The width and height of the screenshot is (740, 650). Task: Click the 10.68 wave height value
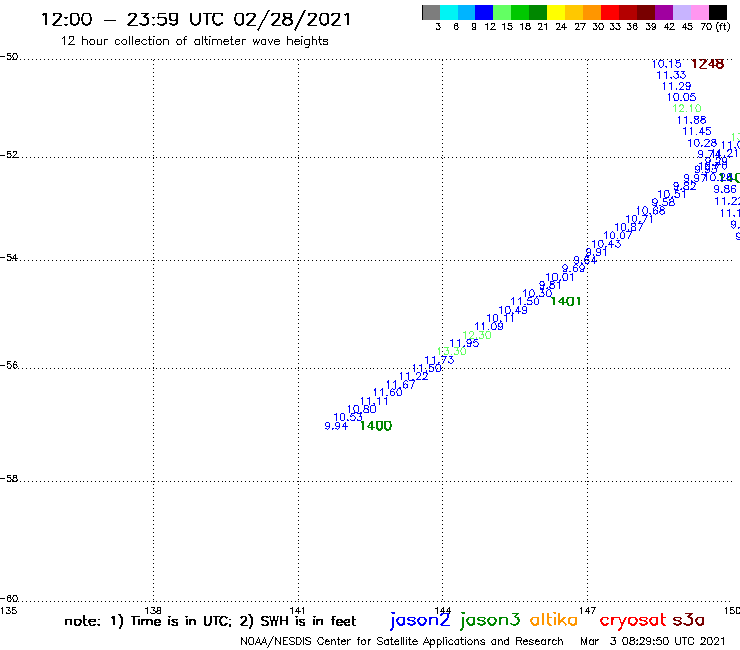pos(651,211)
